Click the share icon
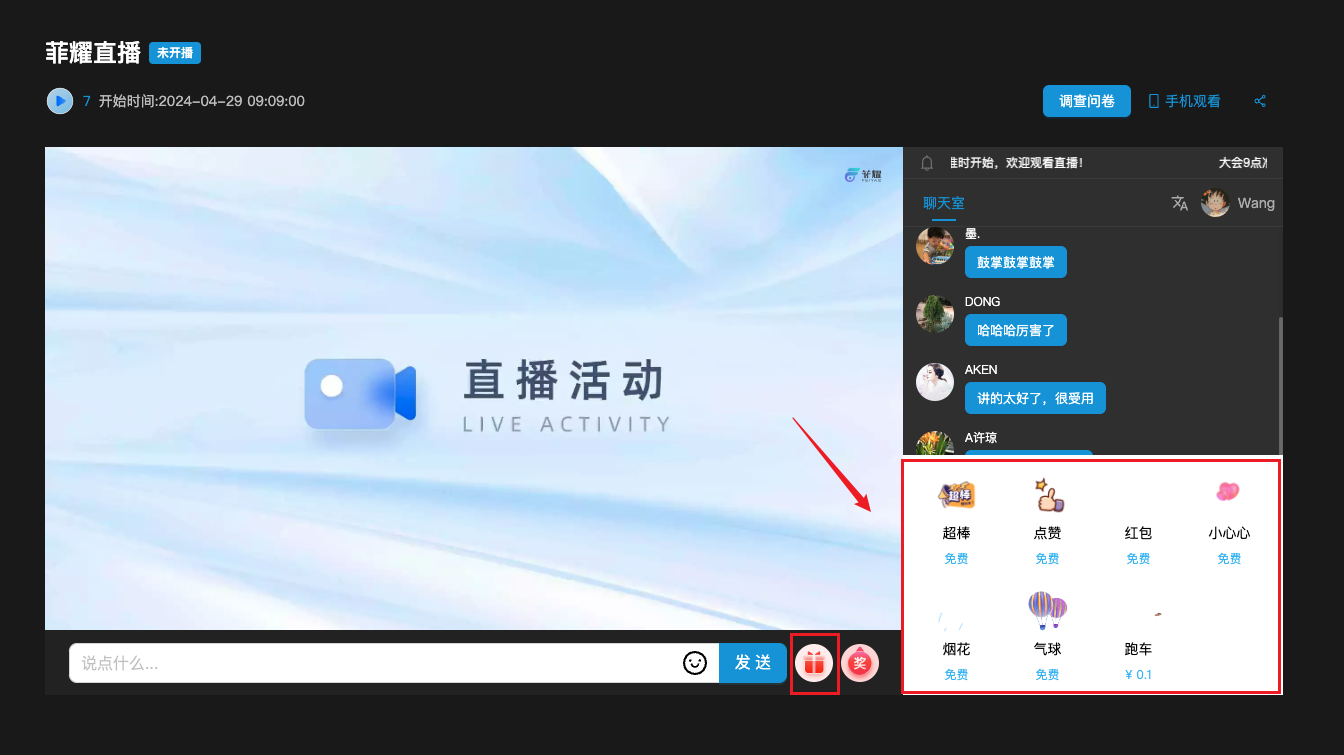Viewport: 1344px width, 755px height. click(x=1260, y=101)
